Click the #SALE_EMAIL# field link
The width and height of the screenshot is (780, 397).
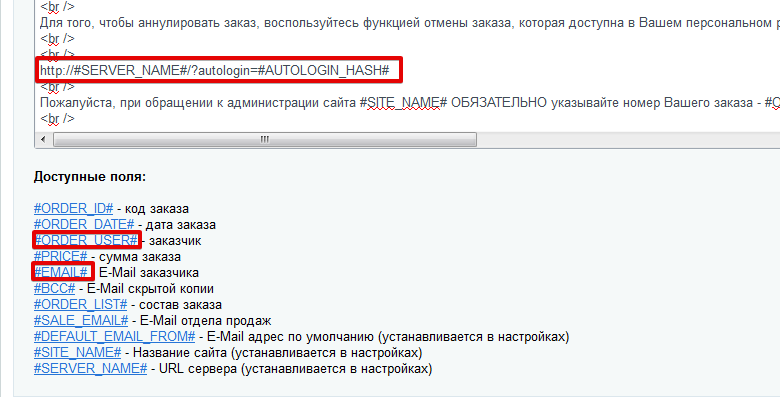pos(81,320)
